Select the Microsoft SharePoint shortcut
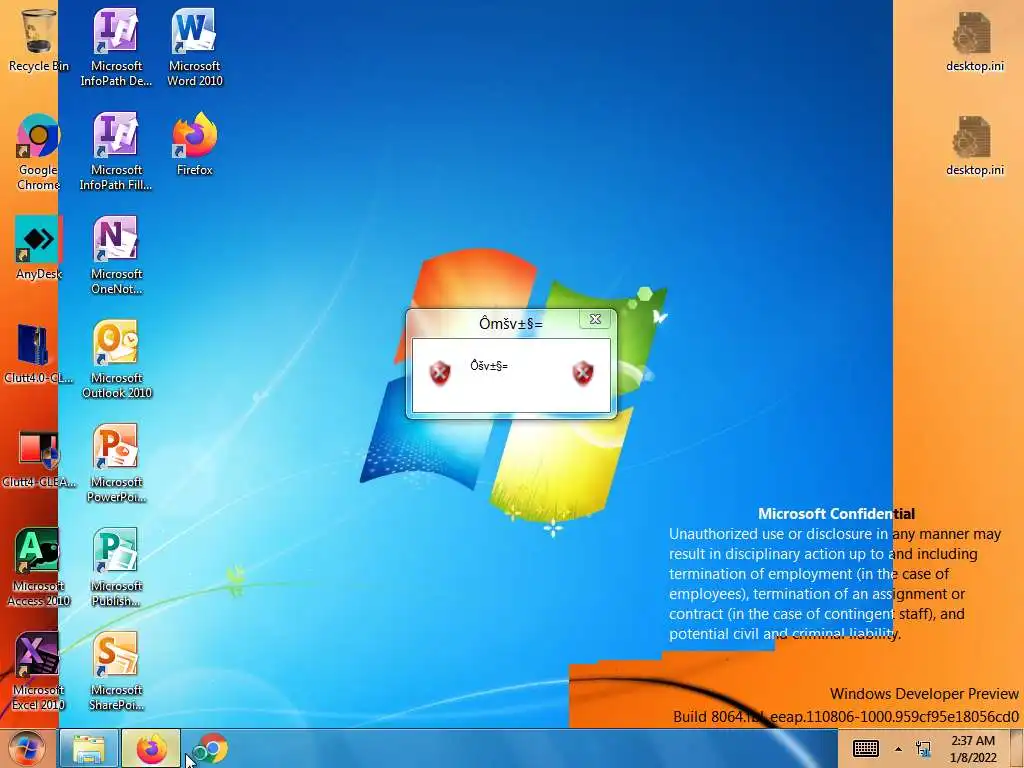 (116, 671)
